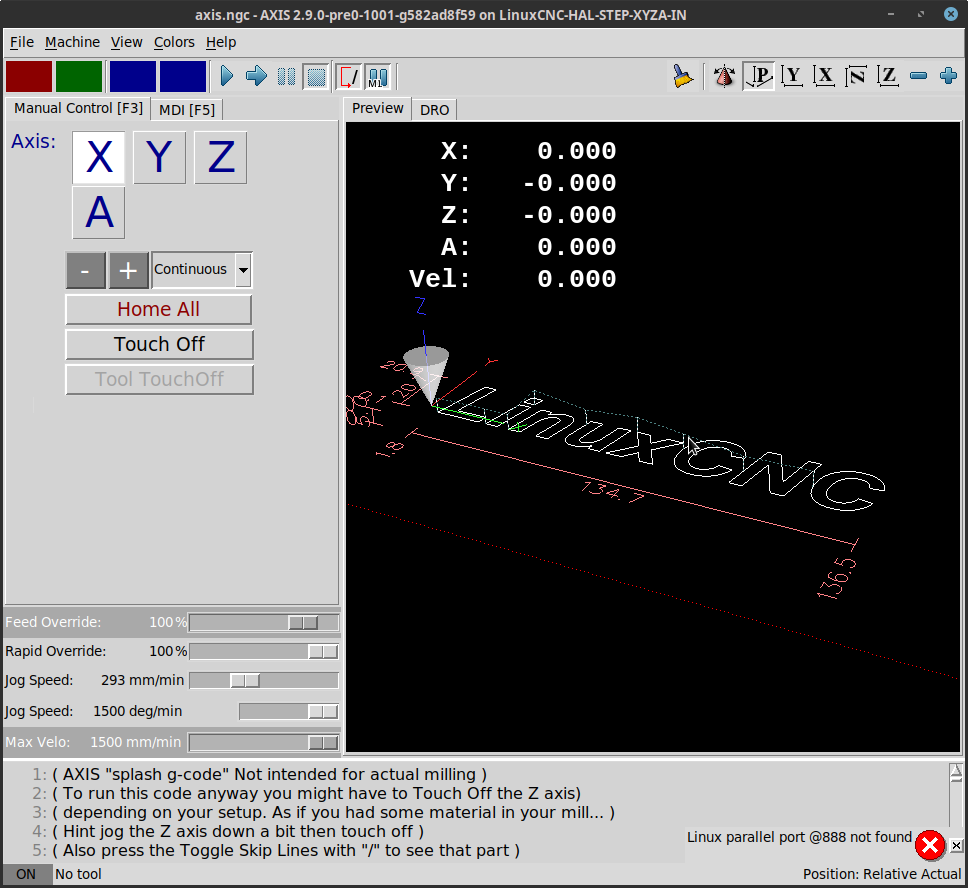Switch to the Preview tab
Screen dimensions: 968x888
click(377, 108)
